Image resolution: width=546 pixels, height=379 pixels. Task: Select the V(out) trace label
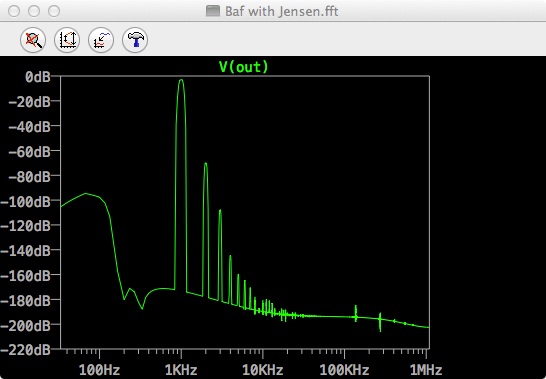(x=244, y=67)
